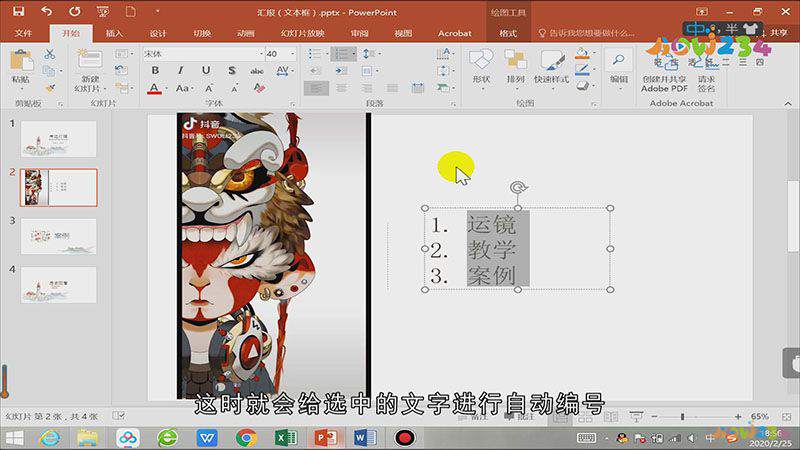Open Chrome from the taskbar
The image size is (800, 450).
[x=246, y=438]
